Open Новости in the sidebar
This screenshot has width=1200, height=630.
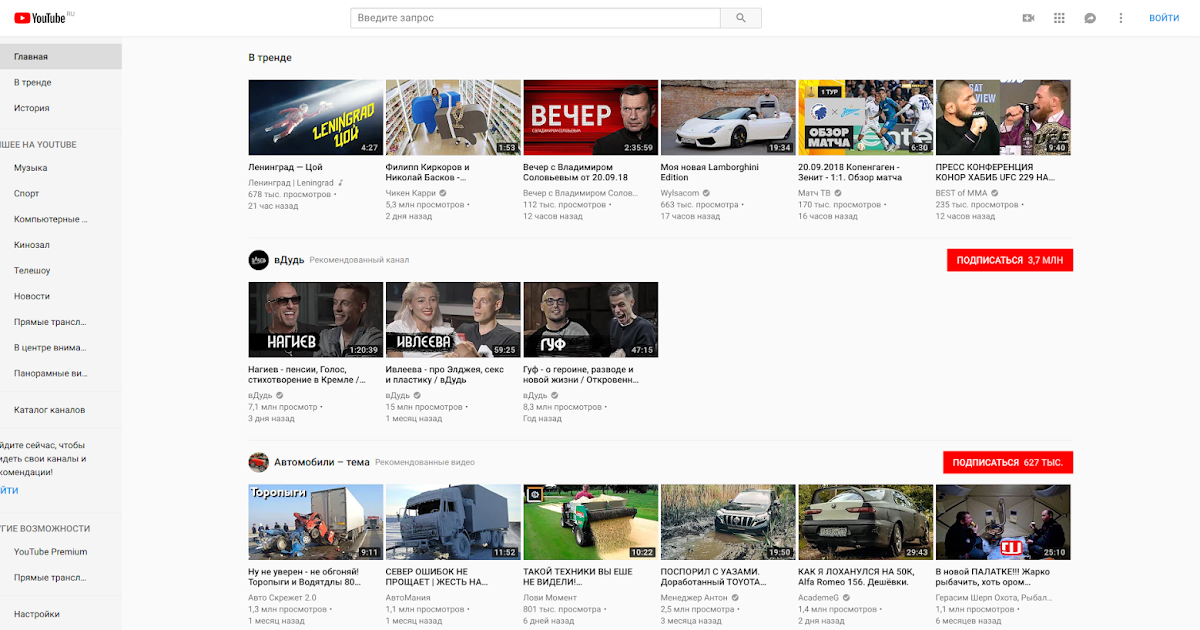pos(60,296)
